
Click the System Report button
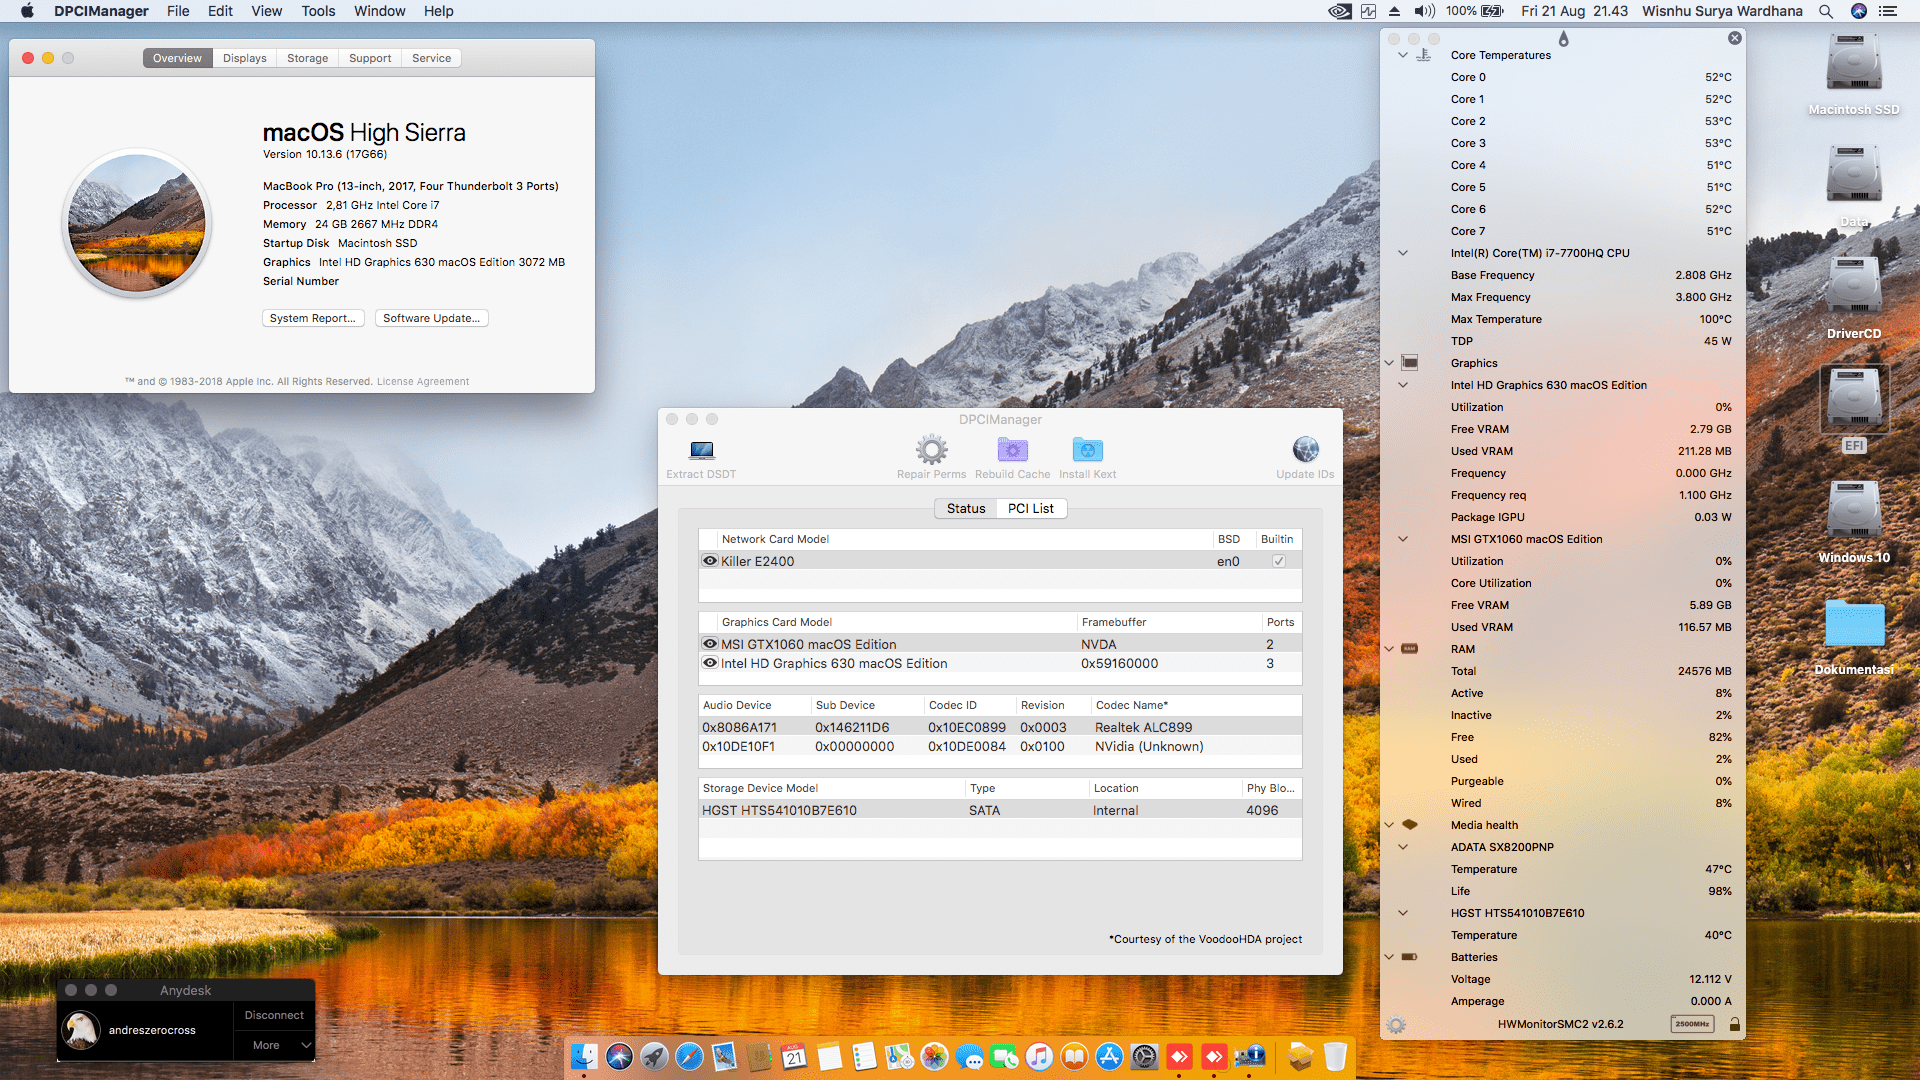coord(313,318)
